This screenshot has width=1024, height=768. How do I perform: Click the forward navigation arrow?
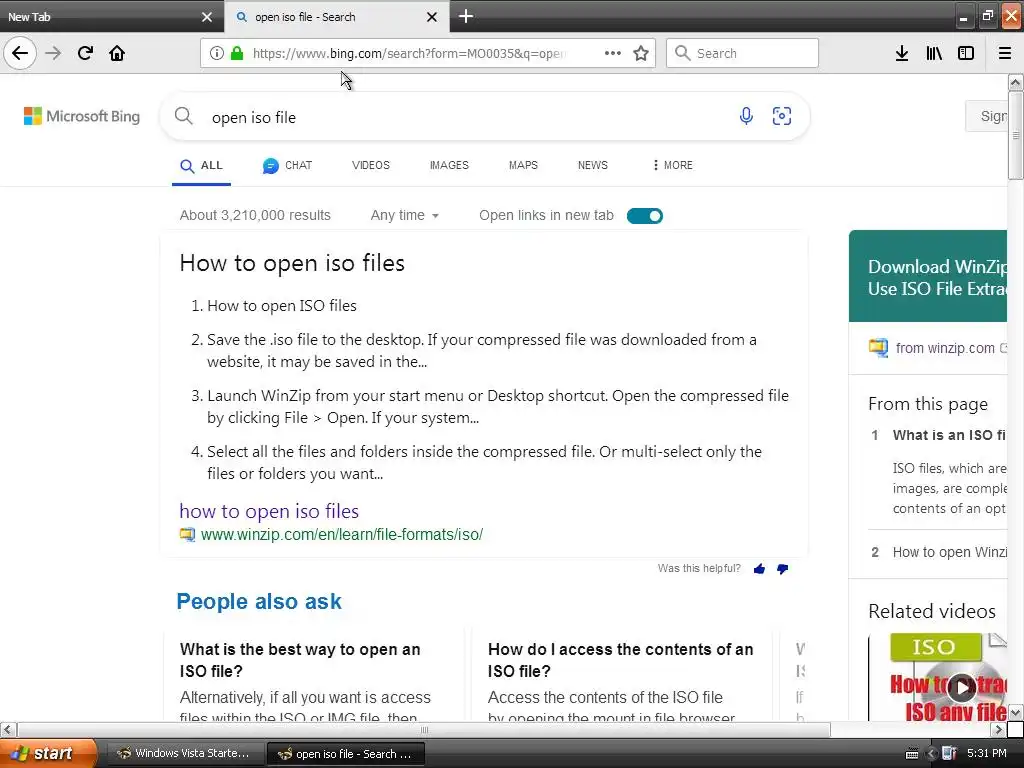(x=53, y=53)
